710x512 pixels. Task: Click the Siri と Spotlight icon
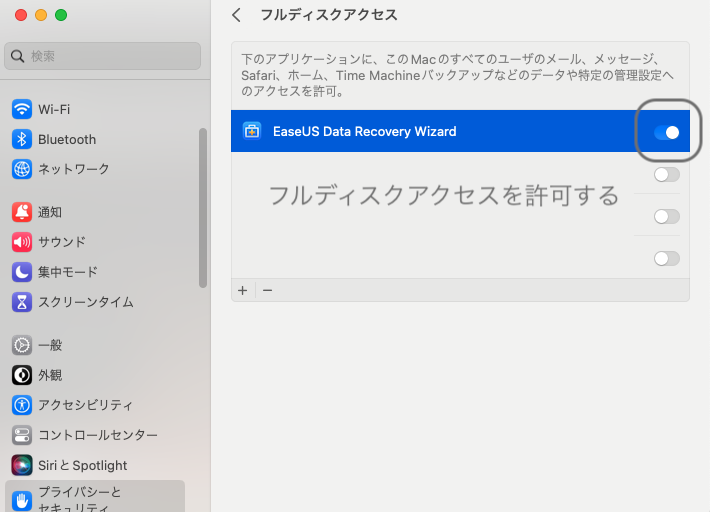22,465
